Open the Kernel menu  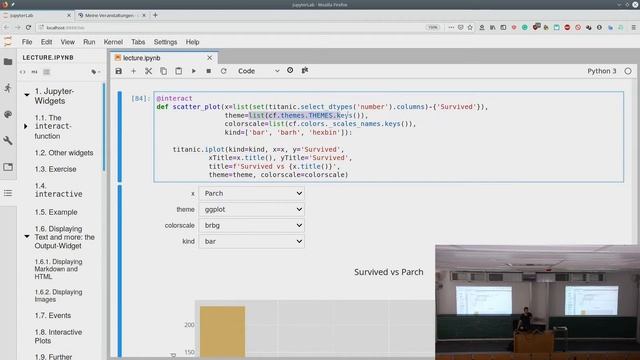(113, 42)
